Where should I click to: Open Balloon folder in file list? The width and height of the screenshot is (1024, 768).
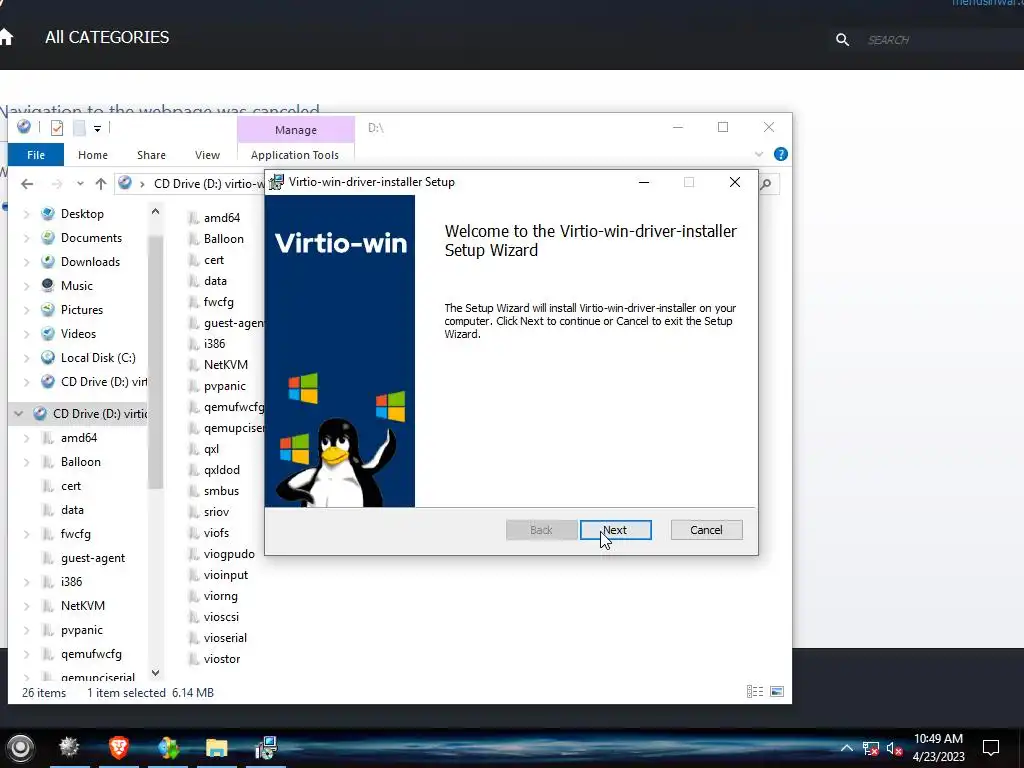[223, 239]
